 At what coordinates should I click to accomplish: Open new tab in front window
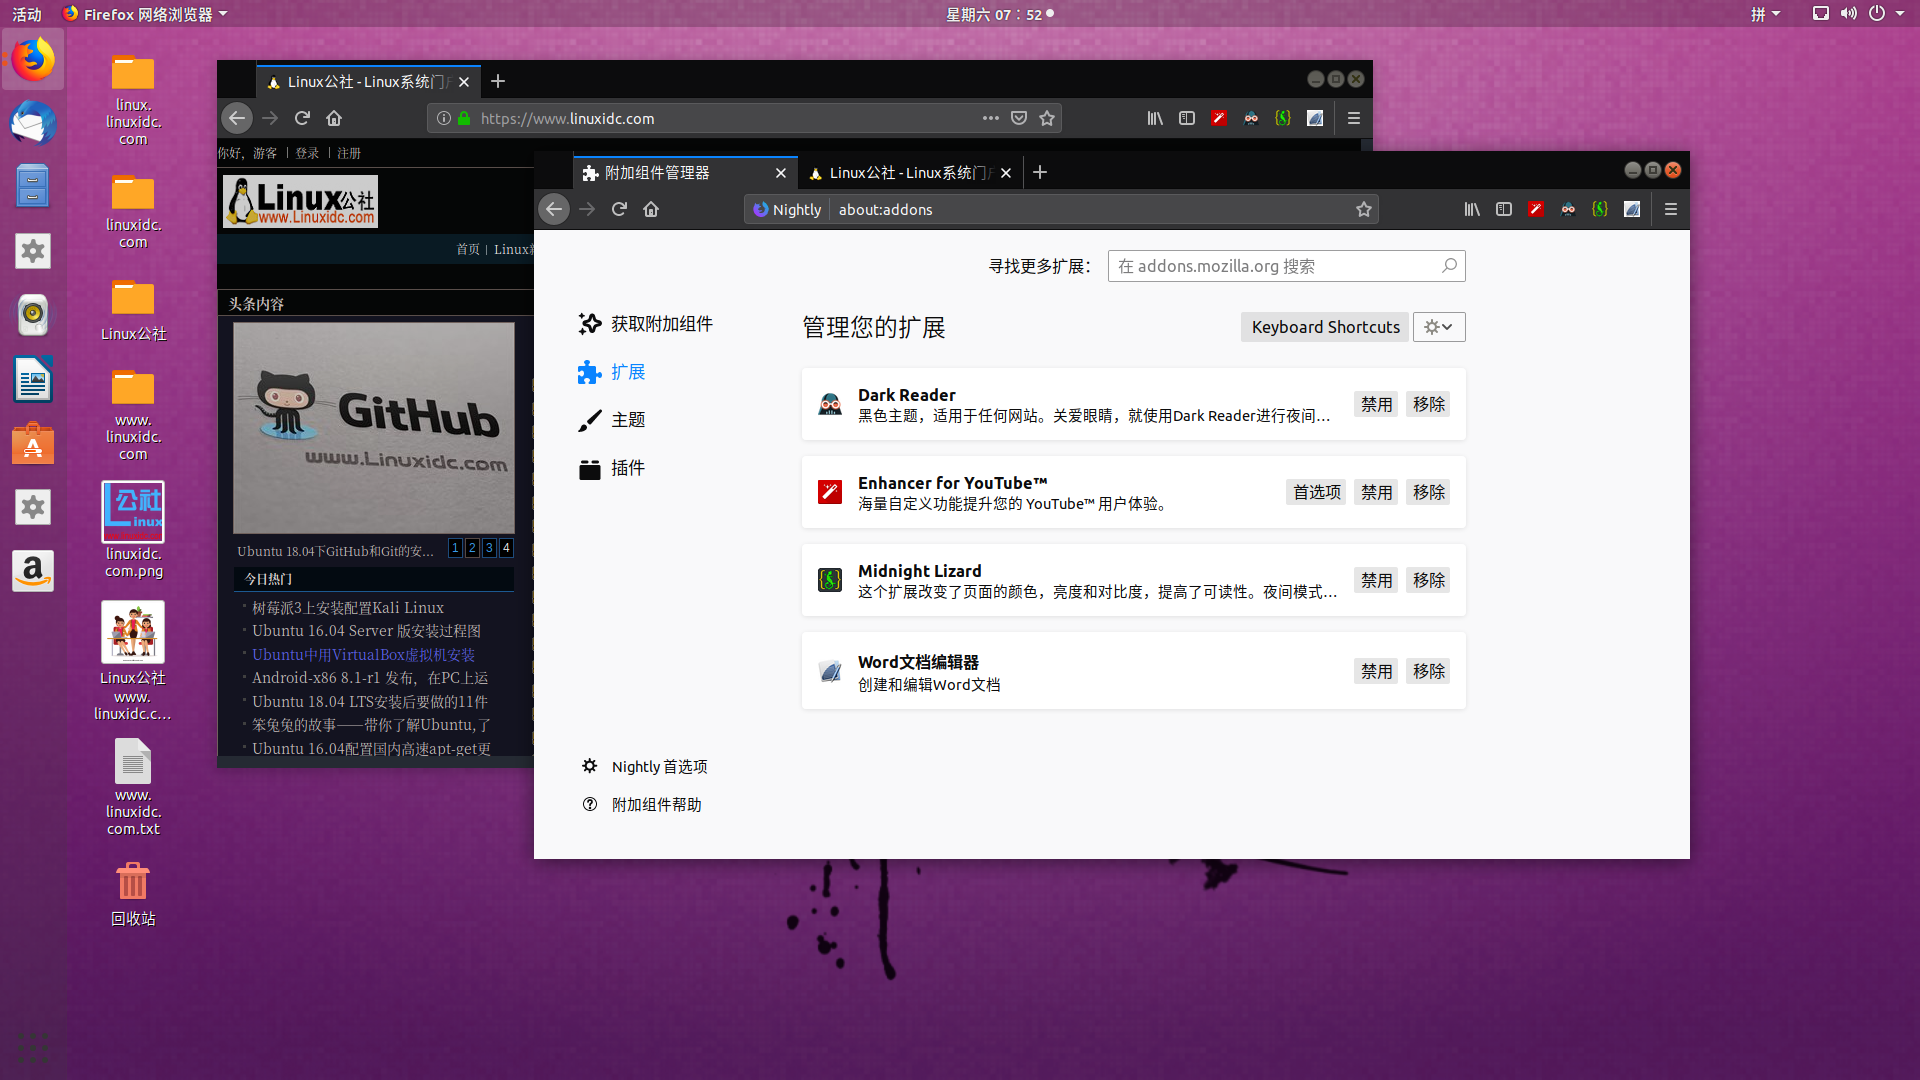coord(1040,172)
